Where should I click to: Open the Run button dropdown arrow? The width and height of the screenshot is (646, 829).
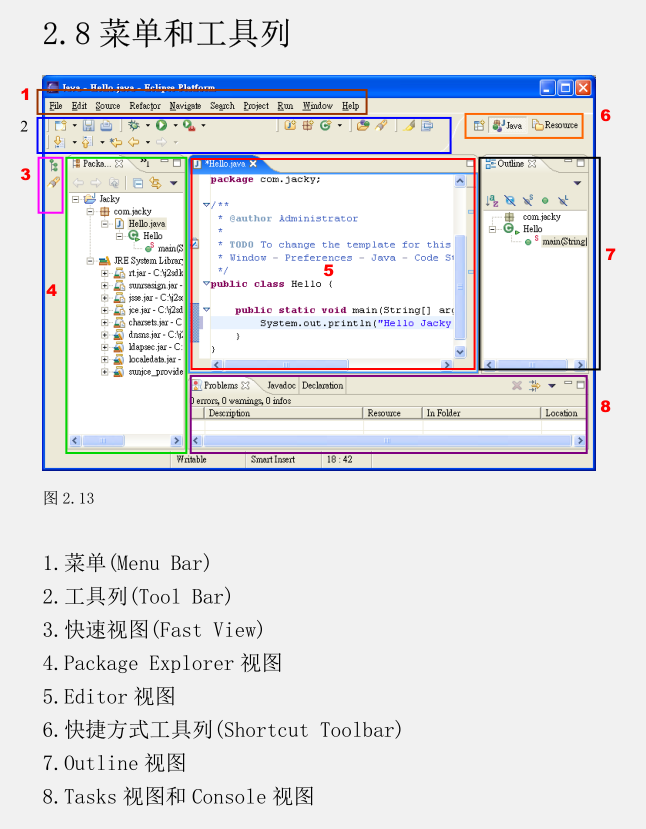pos(175,125)
